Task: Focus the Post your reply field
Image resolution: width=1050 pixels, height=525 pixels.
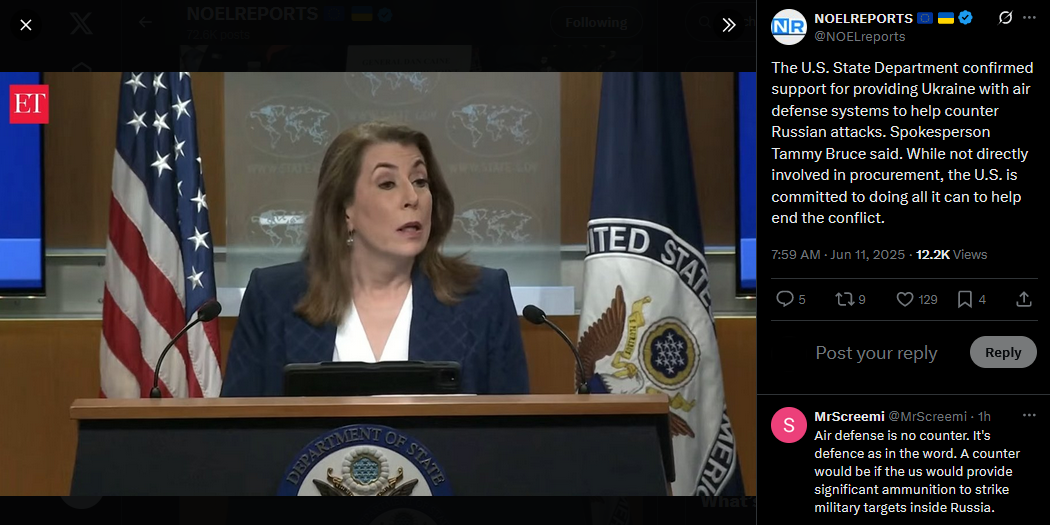Action: [x=876, y=353]
